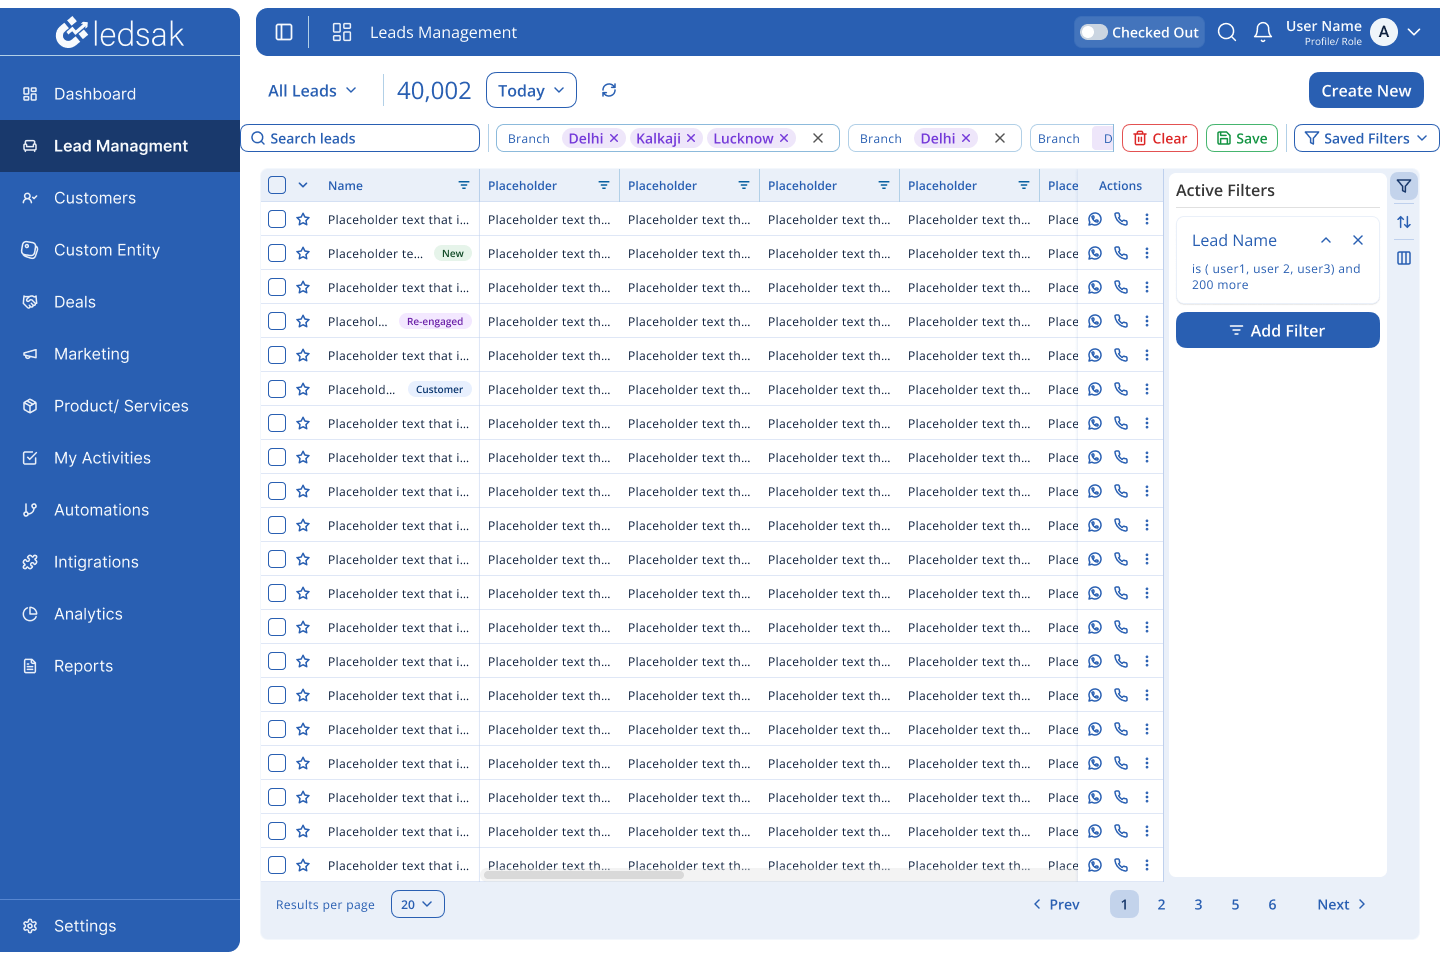Expand the All Leads dropdown
This screenshot has height=960, width=1440.
click(x=312, y=90)
